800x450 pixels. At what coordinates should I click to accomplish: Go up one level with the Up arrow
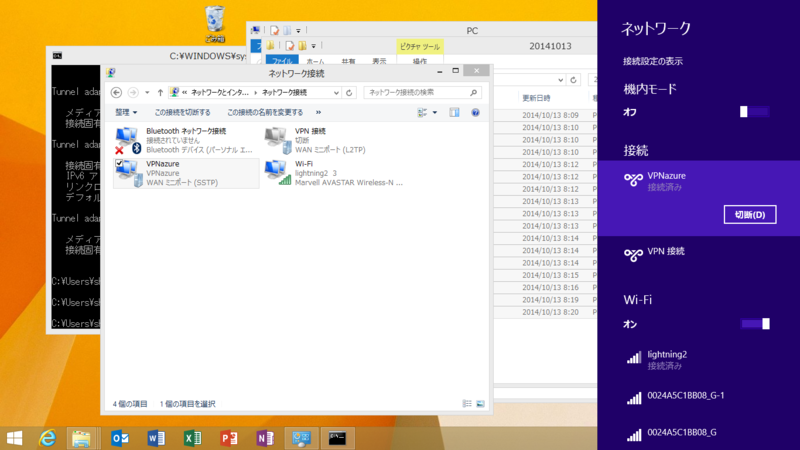(x=160, y=92)
